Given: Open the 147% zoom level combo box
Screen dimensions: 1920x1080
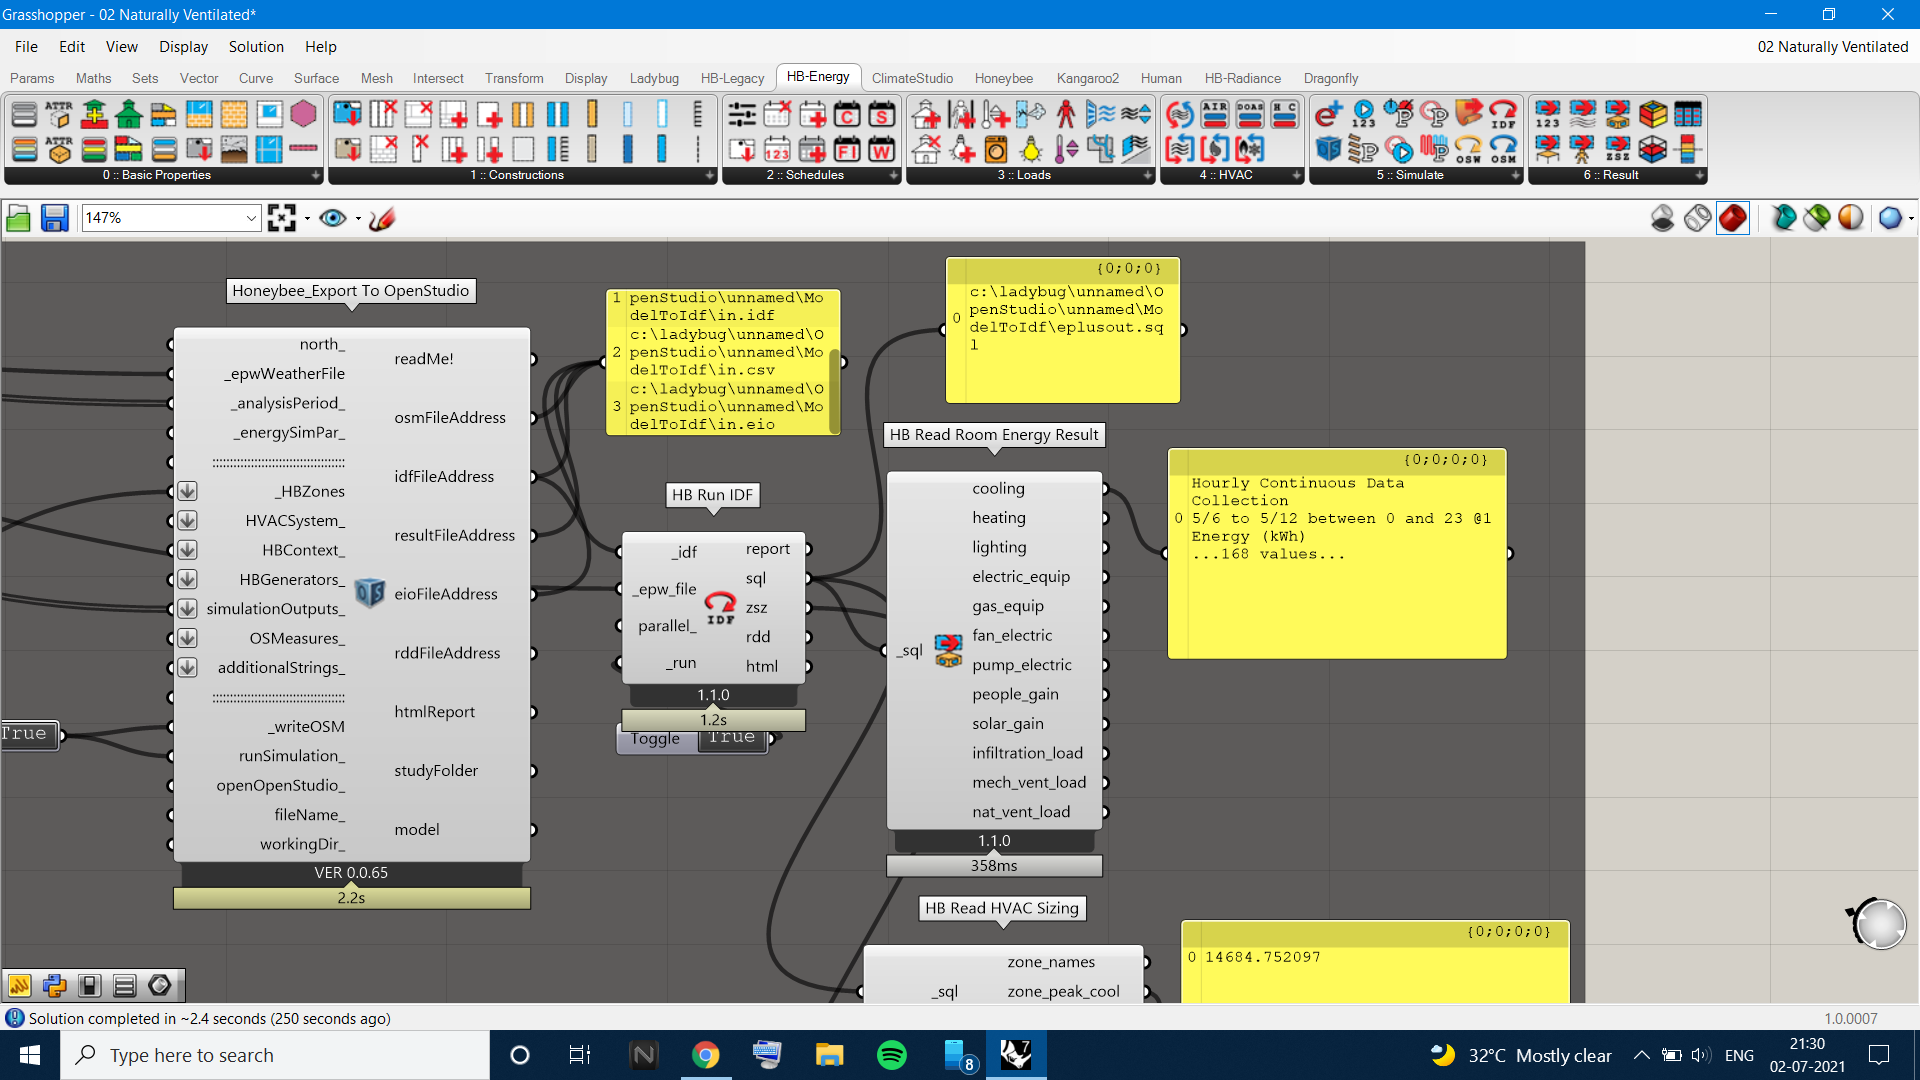Looking at the screenshot, I should point(171,218).
